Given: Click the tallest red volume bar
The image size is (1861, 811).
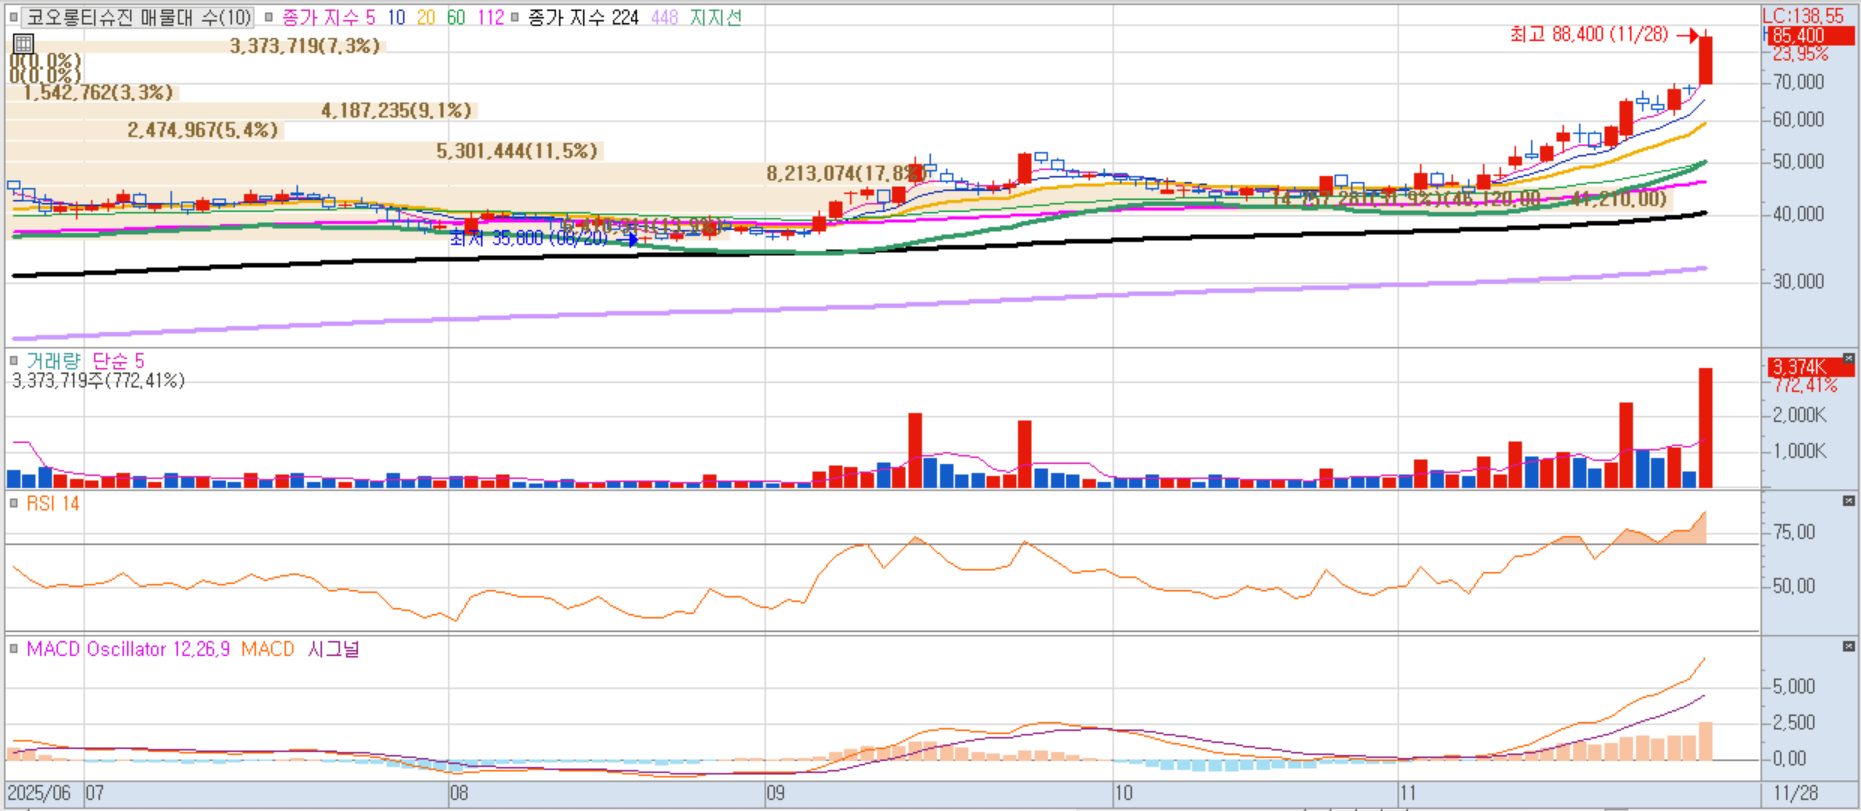Looking at the screenshot, I should click(1705, 428).
